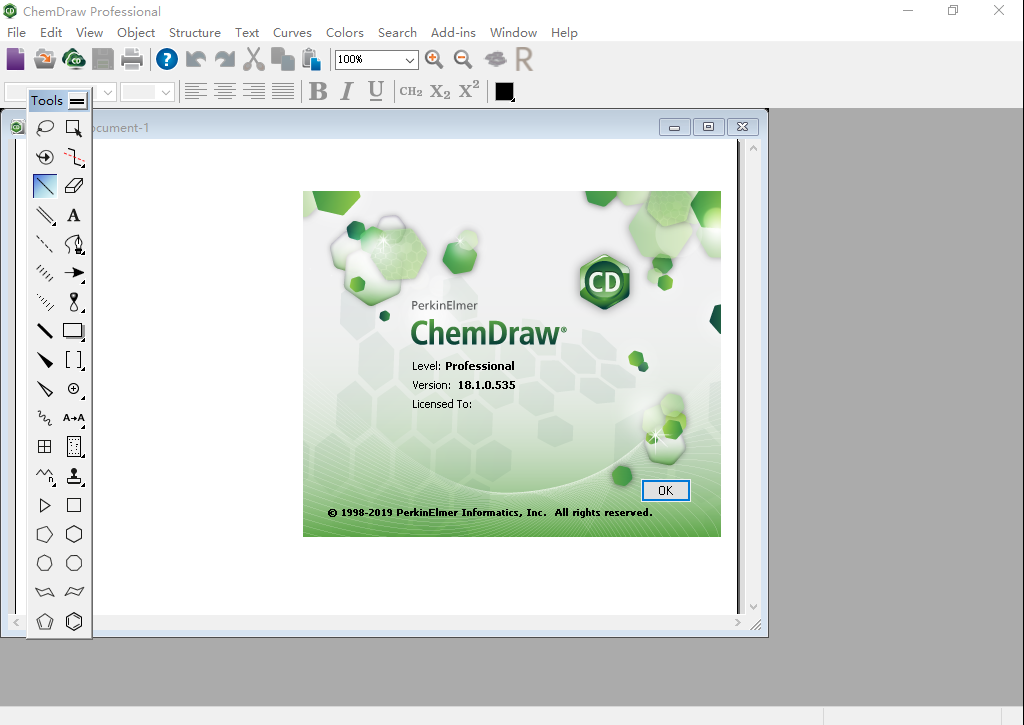This screenshot has height=725, width=1024.
Task: Select the cyclohexane ring tool
Action: coord(73,534)
